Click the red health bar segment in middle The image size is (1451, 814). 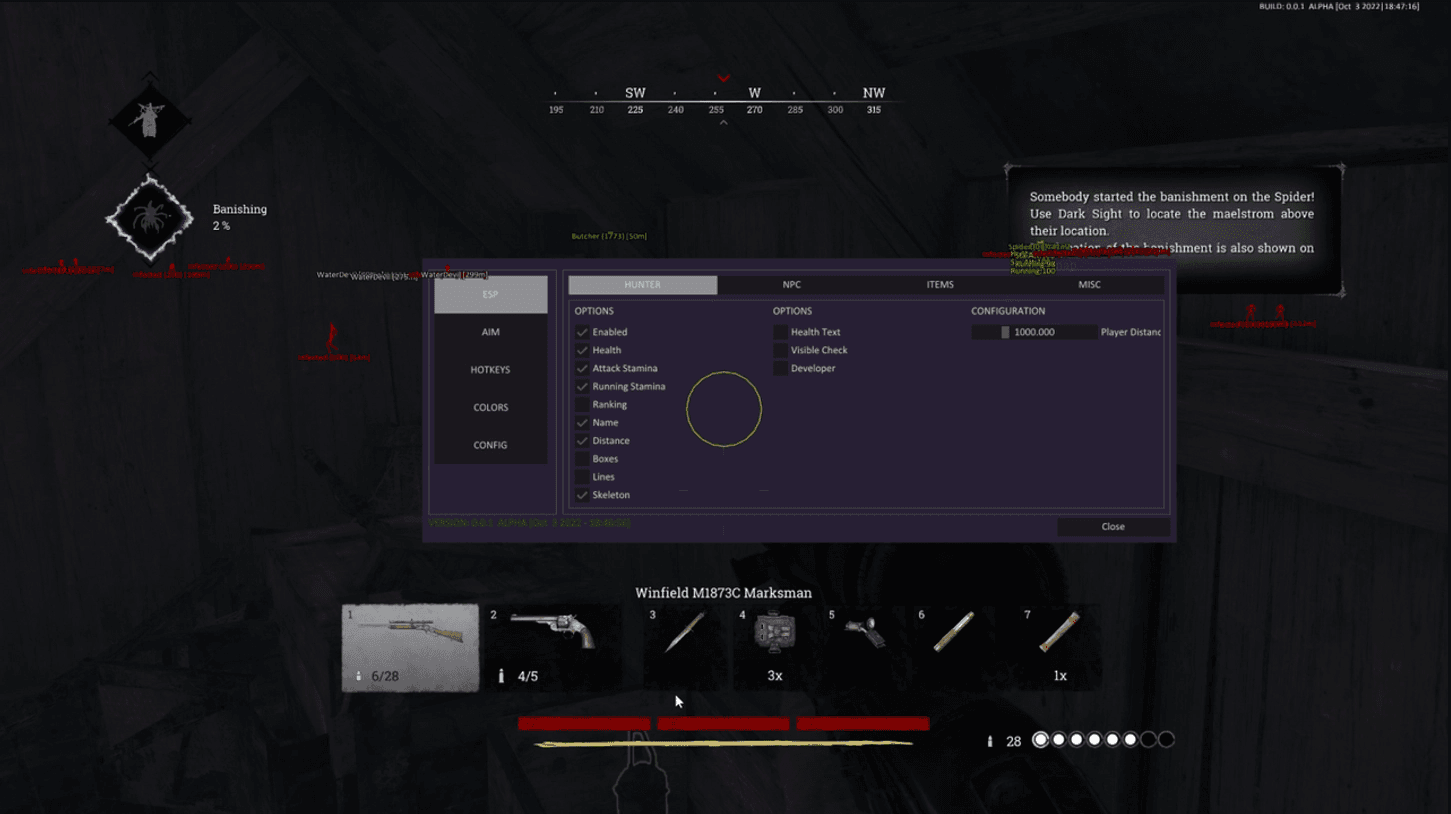click(x=723, y=723)
